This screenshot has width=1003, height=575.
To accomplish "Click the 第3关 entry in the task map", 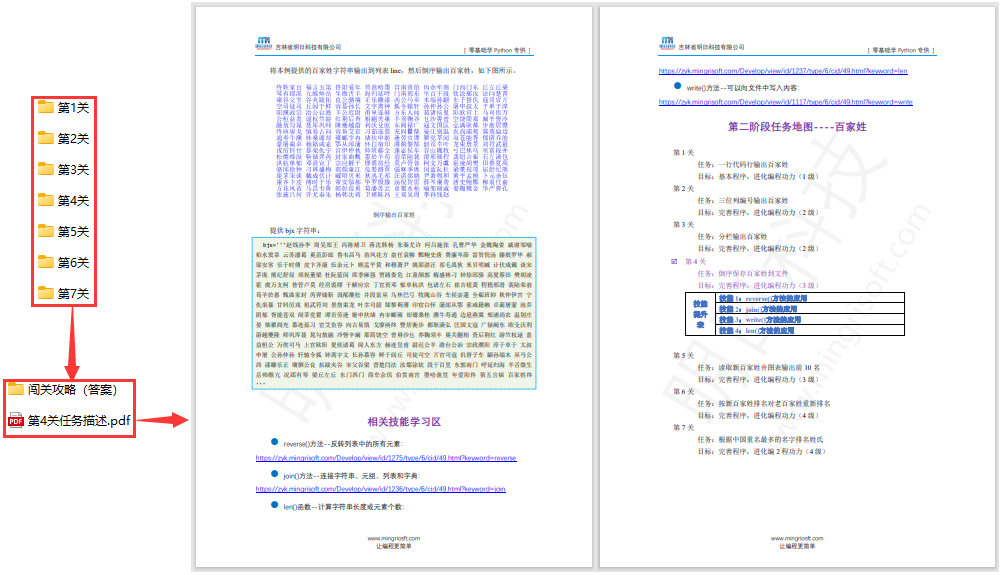I will (683, 224).
